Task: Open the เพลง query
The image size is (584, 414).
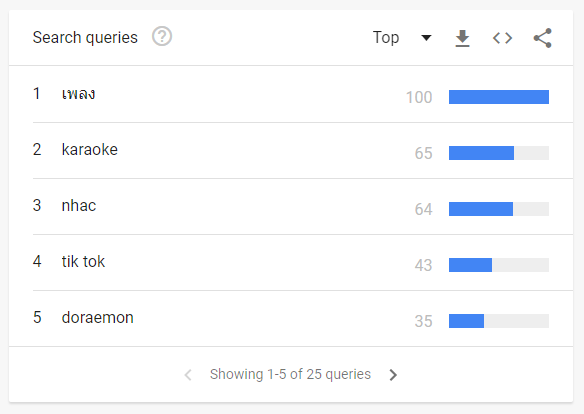Action: tap(79, 94)
